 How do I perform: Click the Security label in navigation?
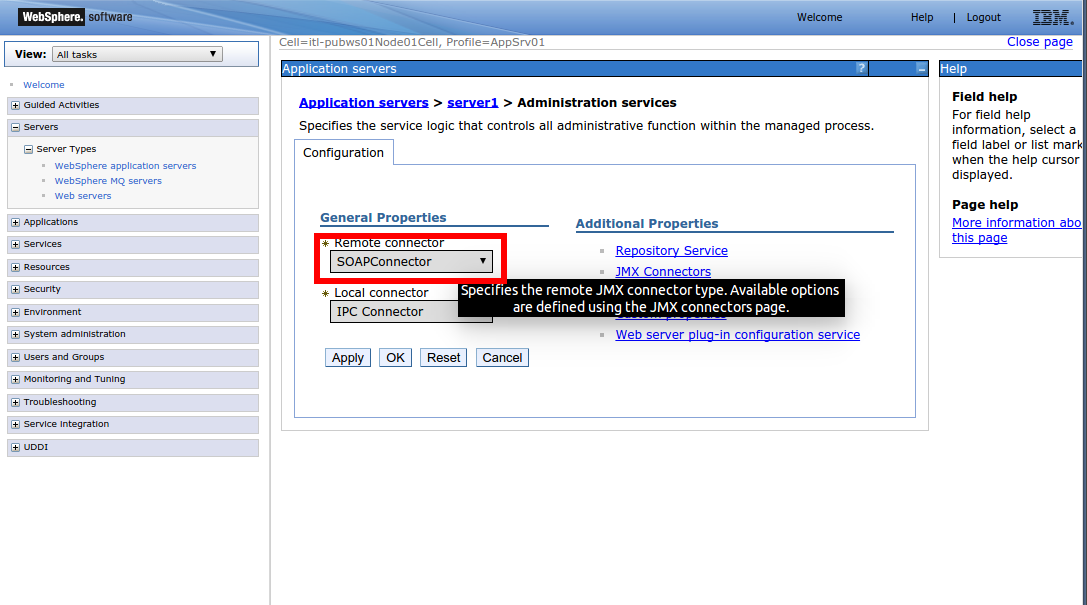click(42, 289)
